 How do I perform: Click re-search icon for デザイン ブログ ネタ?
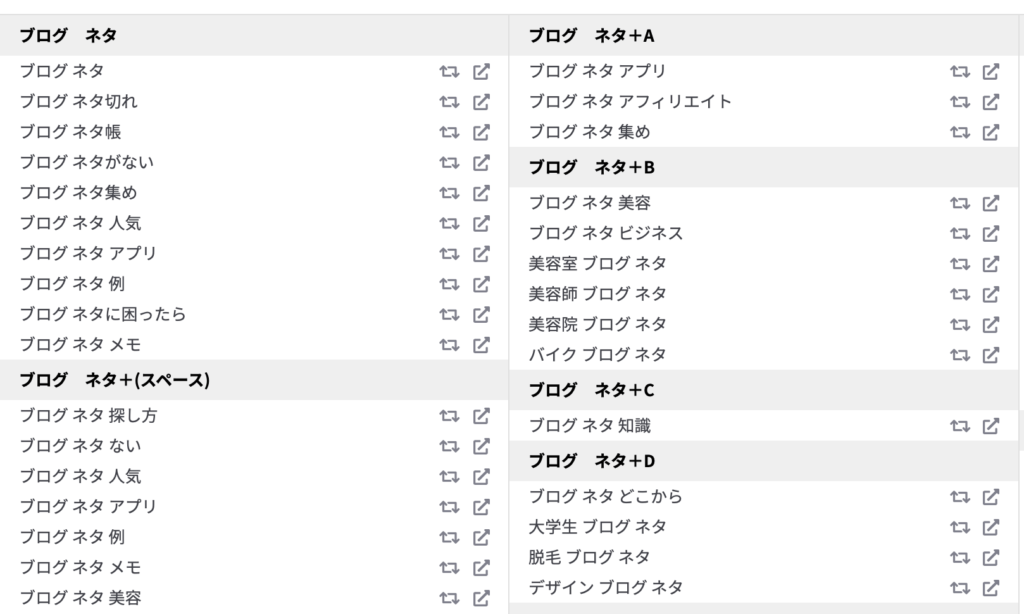click(959, 589)
